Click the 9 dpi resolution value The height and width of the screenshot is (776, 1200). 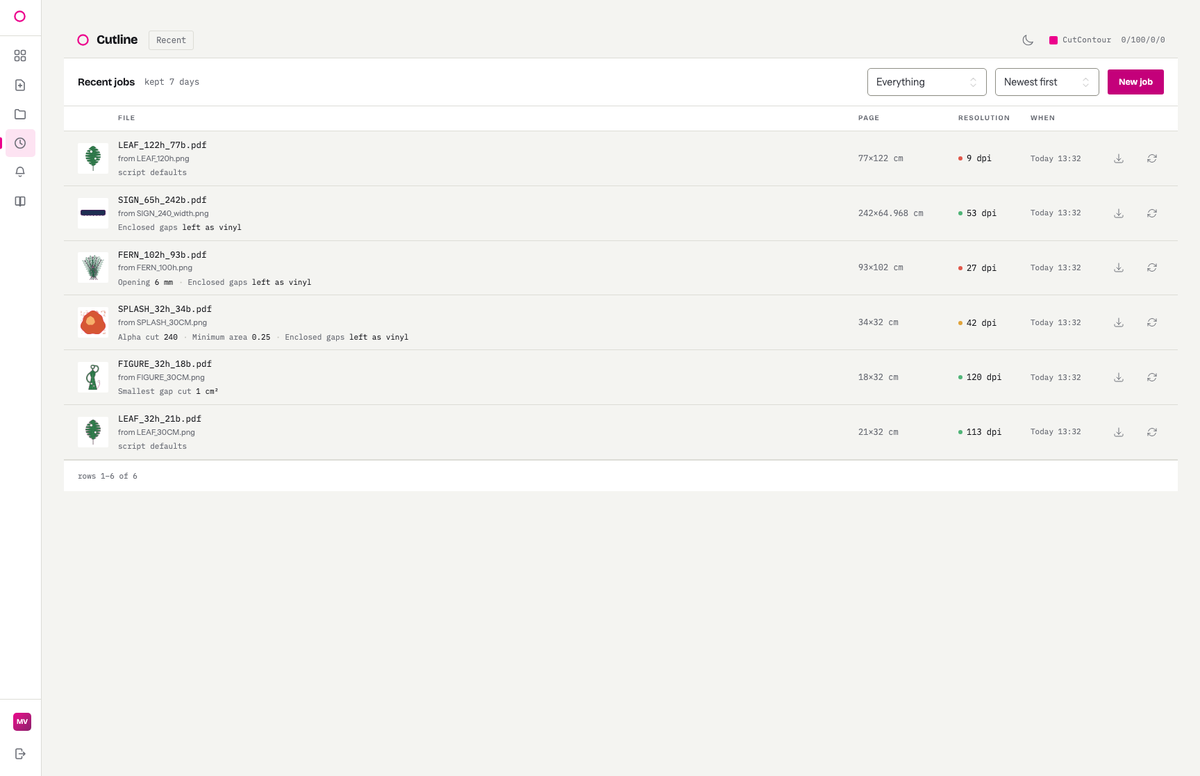pyautogui.click(x=979, y=158)
